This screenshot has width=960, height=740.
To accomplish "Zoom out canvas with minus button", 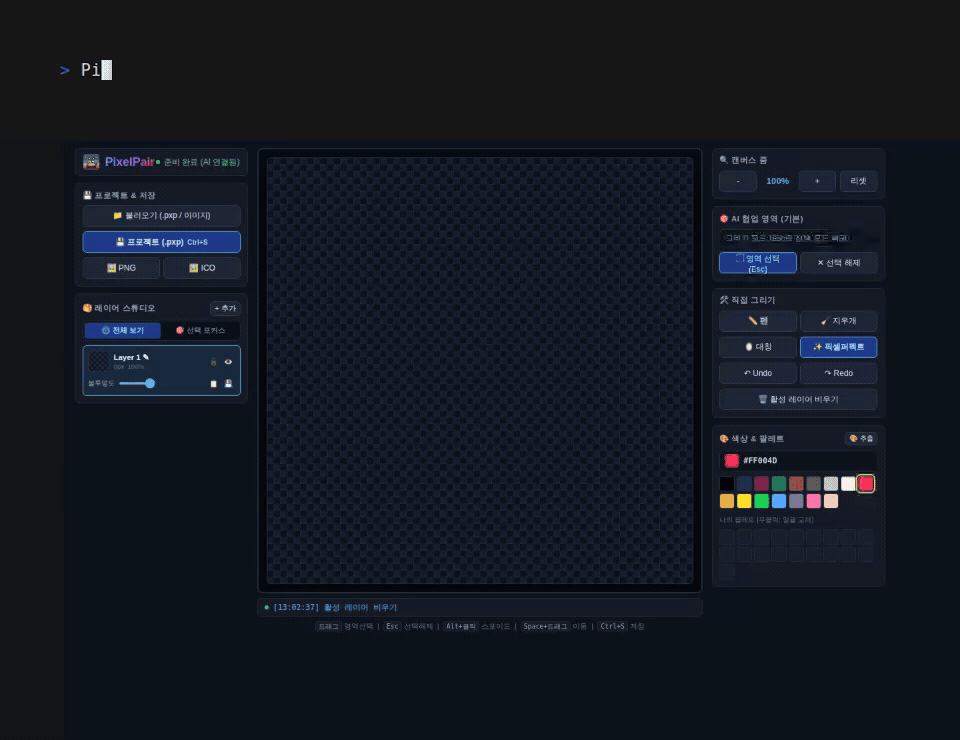I will click(738, 181).
